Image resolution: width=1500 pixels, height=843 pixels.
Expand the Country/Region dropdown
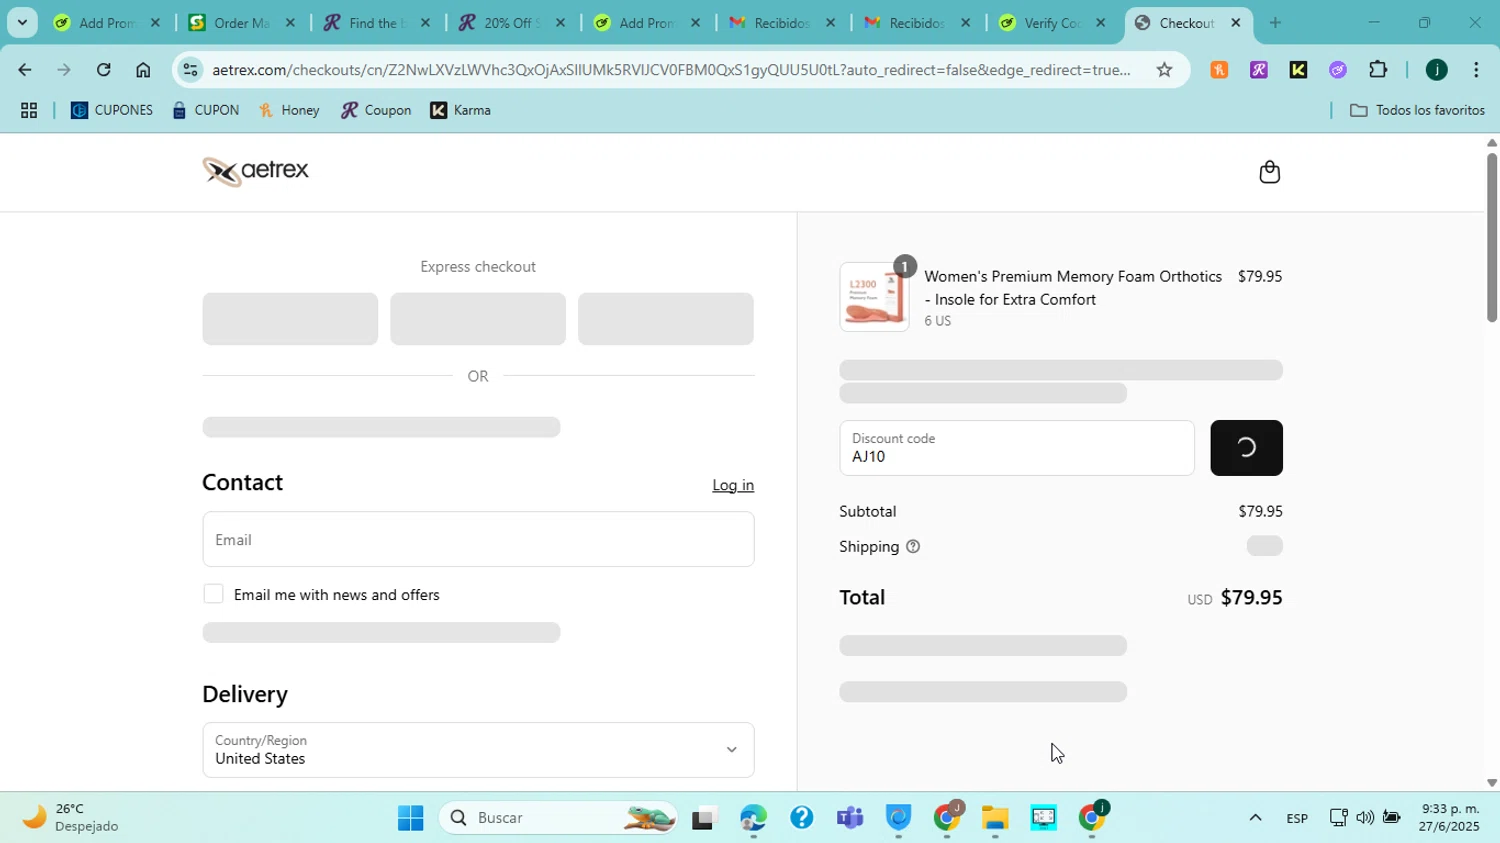(478, 750)
